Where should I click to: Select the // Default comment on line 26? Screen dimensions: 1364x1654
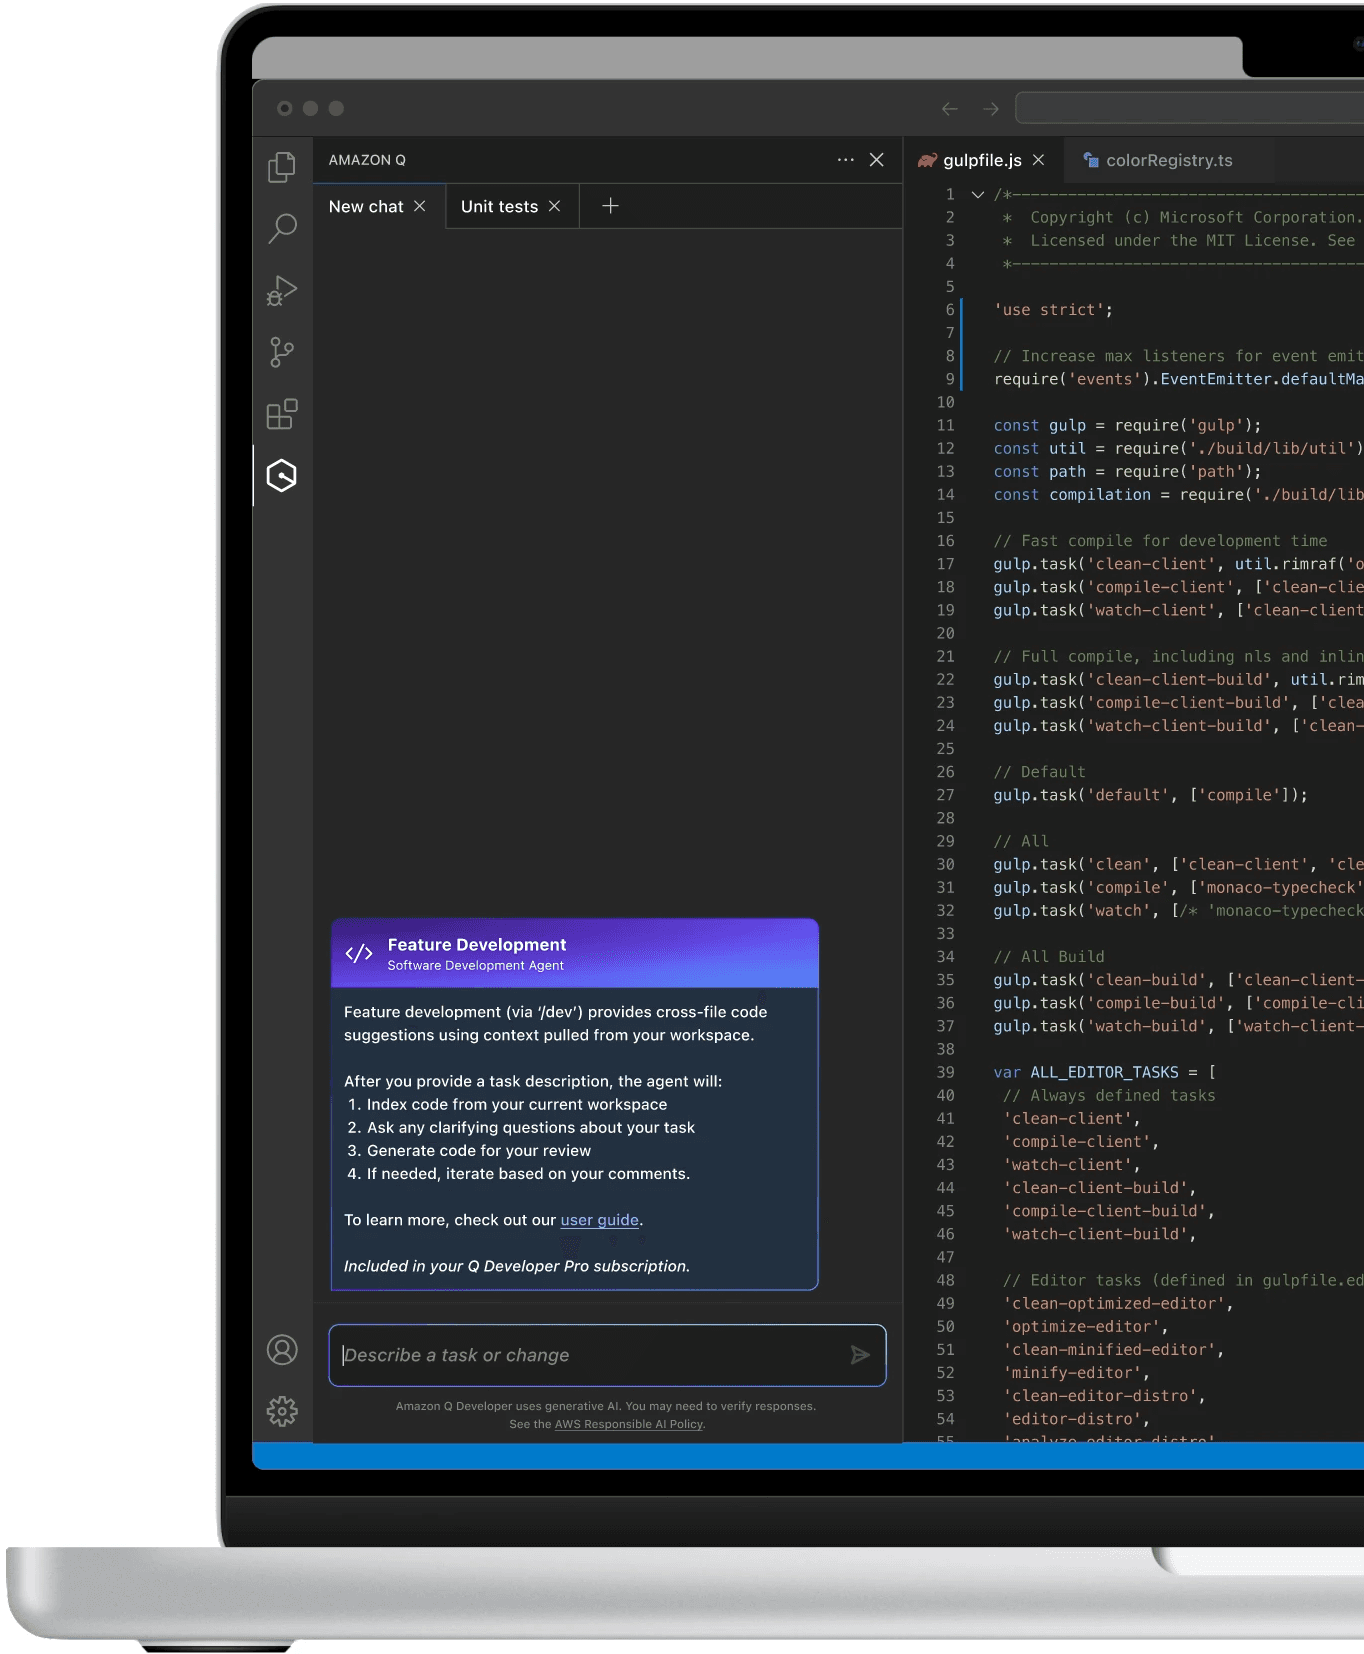(x=1039, y=772)
